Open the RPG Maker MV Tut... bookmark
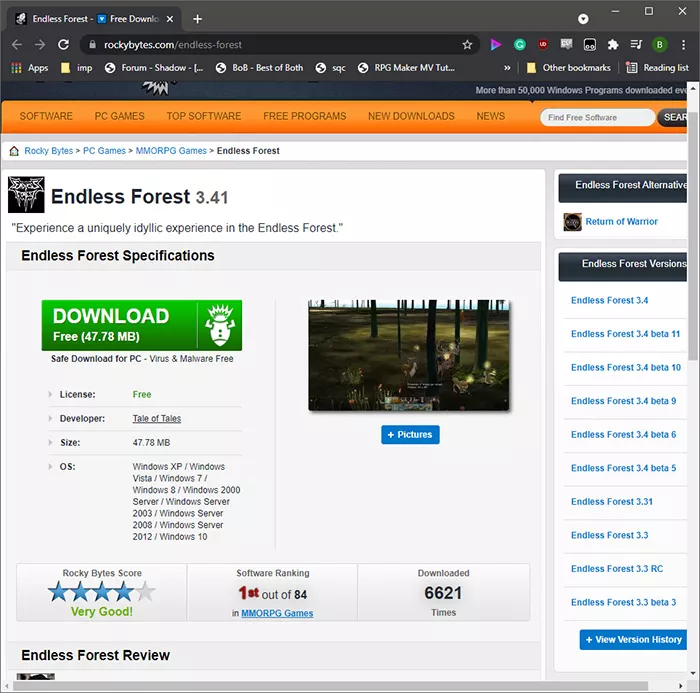The image size is (700, 693). [x=407, y=68]
